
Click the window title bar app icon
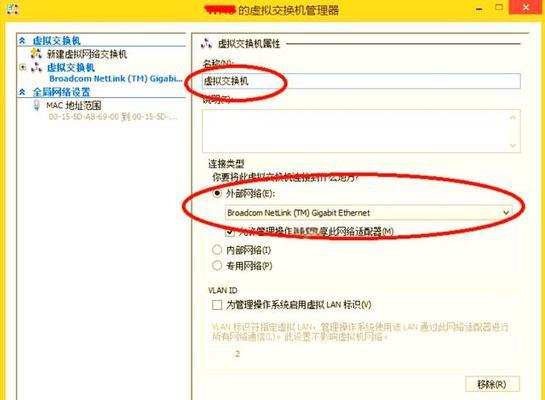13,9
